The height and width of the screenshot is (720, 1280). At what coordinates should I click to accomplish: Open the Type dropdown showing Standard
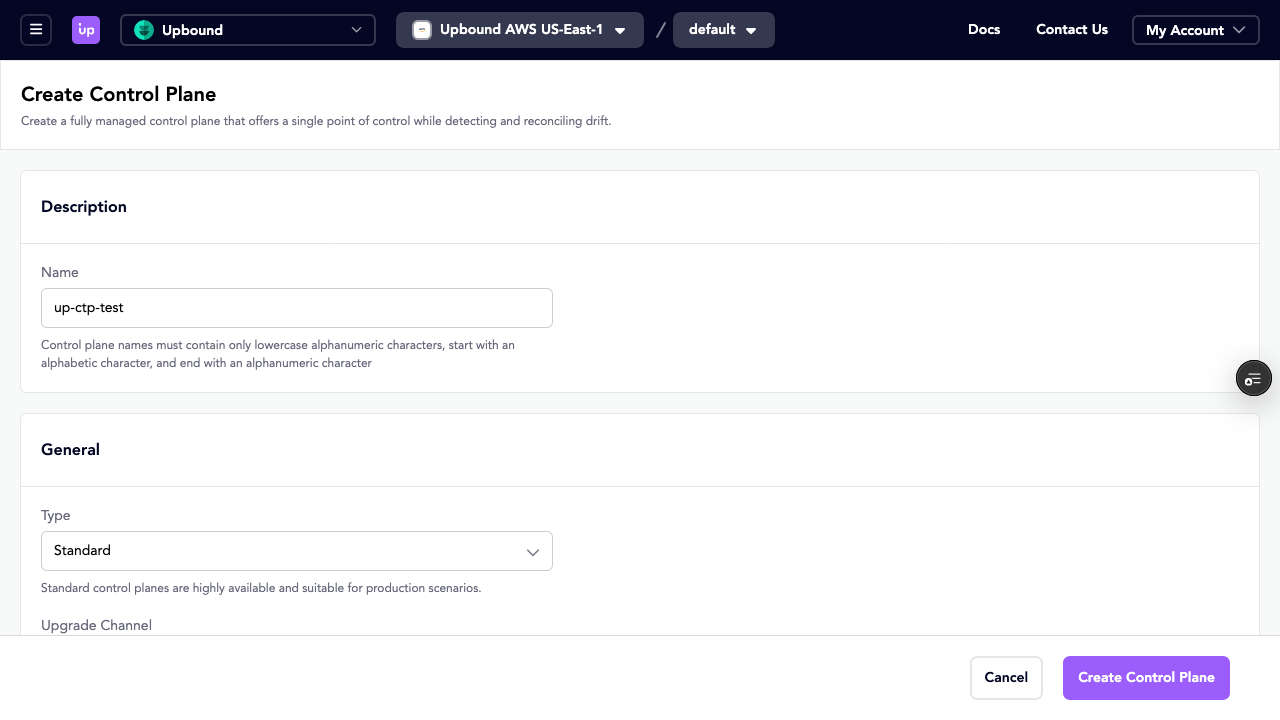pos(296,551)
